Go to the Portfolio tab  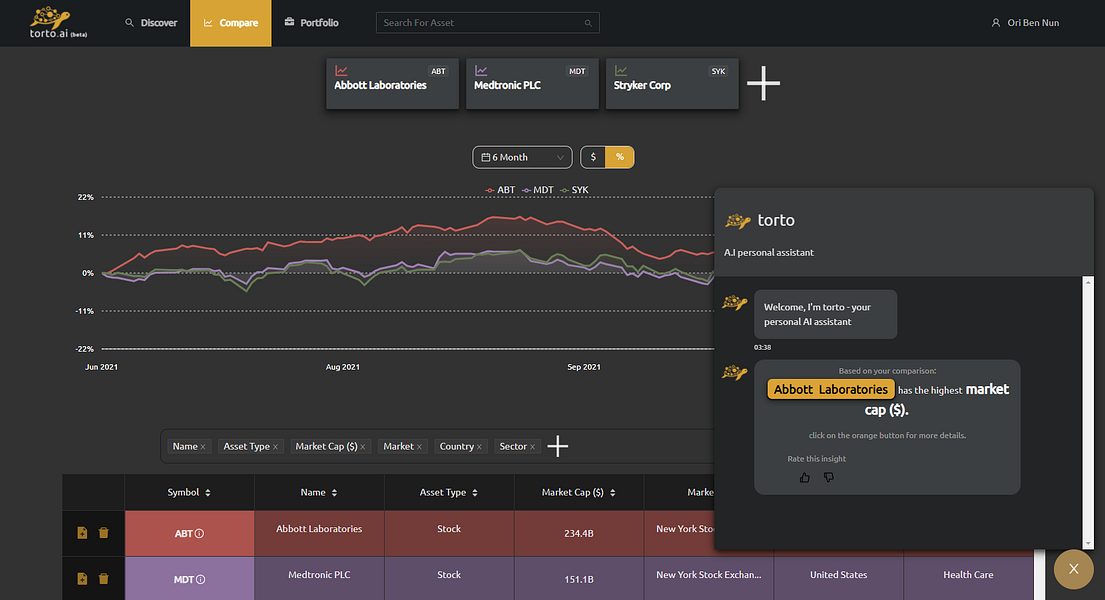pos(311,23)
